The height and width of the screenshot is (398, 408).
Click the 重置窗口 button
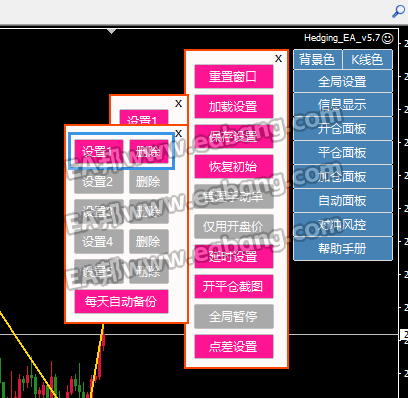234,77
